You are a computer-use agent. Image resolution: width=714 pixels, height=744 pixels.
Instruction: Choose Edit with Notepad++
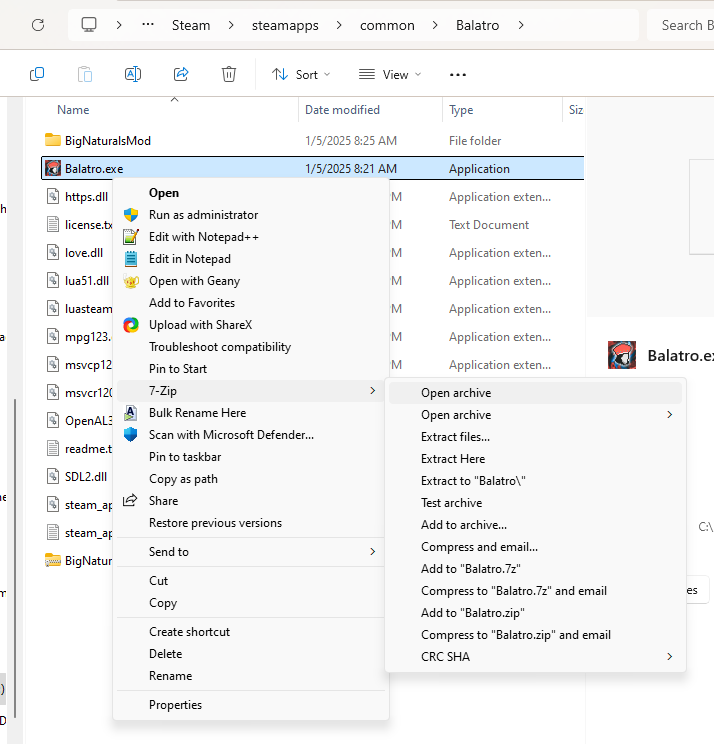pyautogui.click(x=250, y=237)
